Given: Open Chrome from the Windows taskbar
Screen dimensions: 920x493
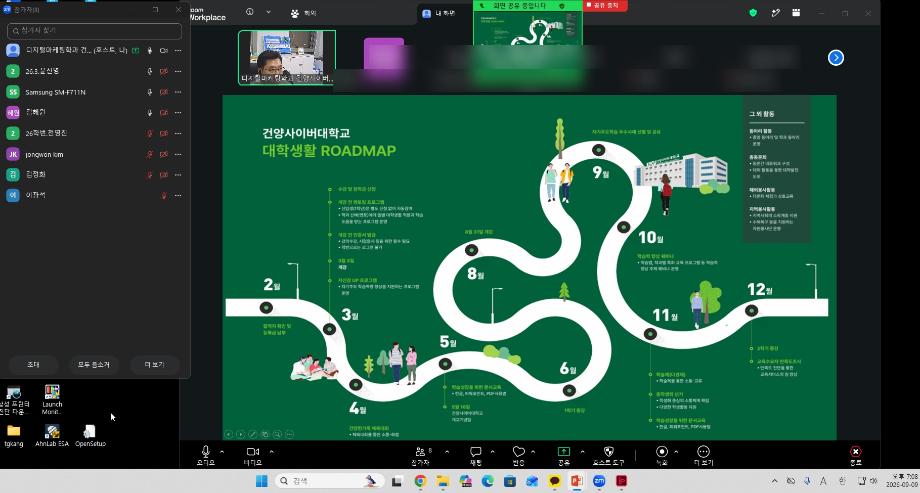Looking at the screenshot, I should click(420, 481).
